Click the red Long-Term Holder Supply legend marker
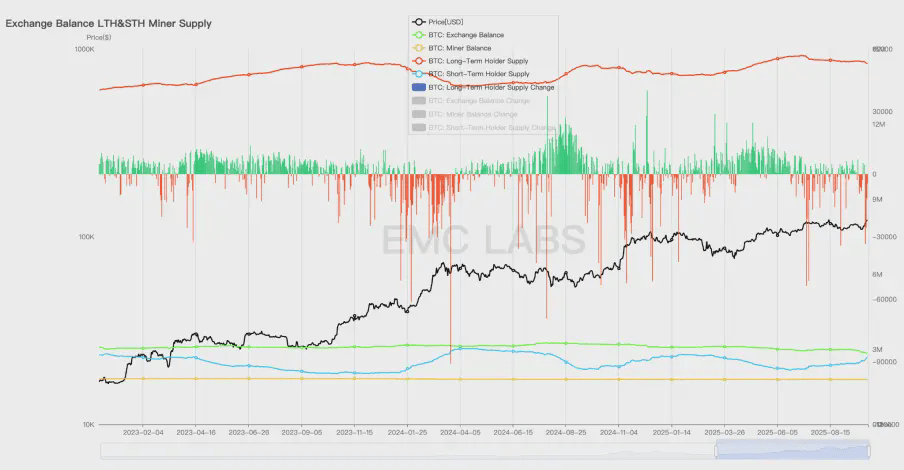The width and height of the screenshot is (904, 470). [x=419, y=61]
